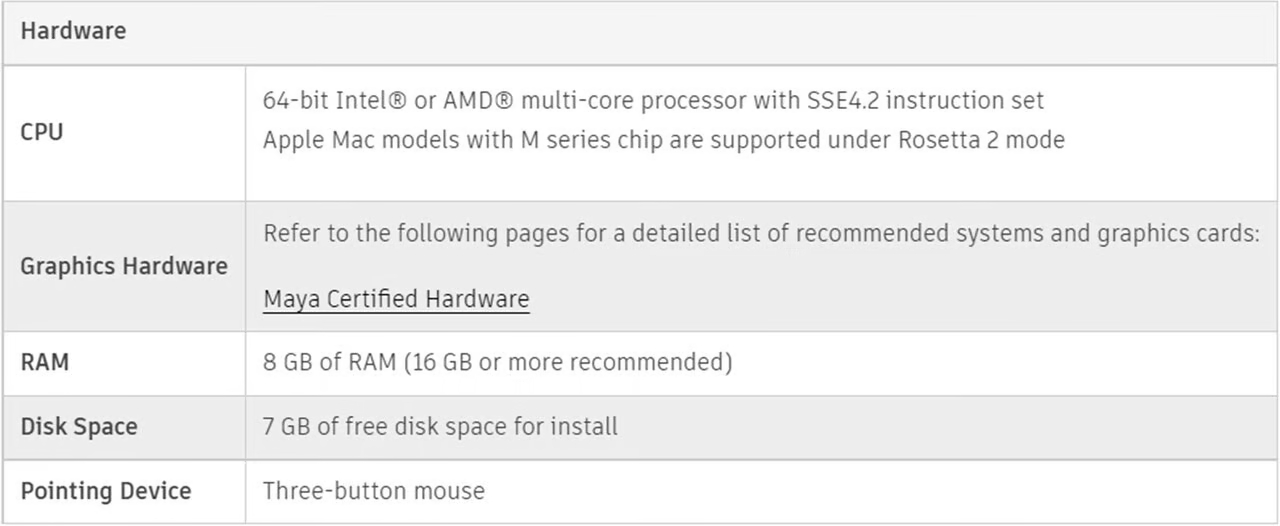Select the RAM row label

point(45,362)
